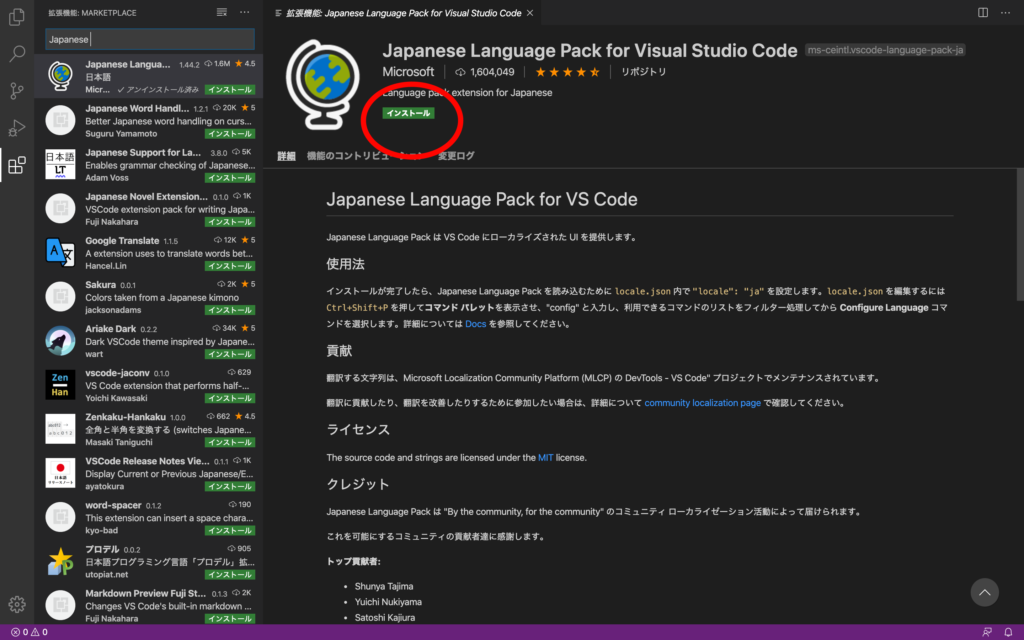Select Japanese Support LT icon
This screenshot has width=1024, height=640.
tap(60, 165)
